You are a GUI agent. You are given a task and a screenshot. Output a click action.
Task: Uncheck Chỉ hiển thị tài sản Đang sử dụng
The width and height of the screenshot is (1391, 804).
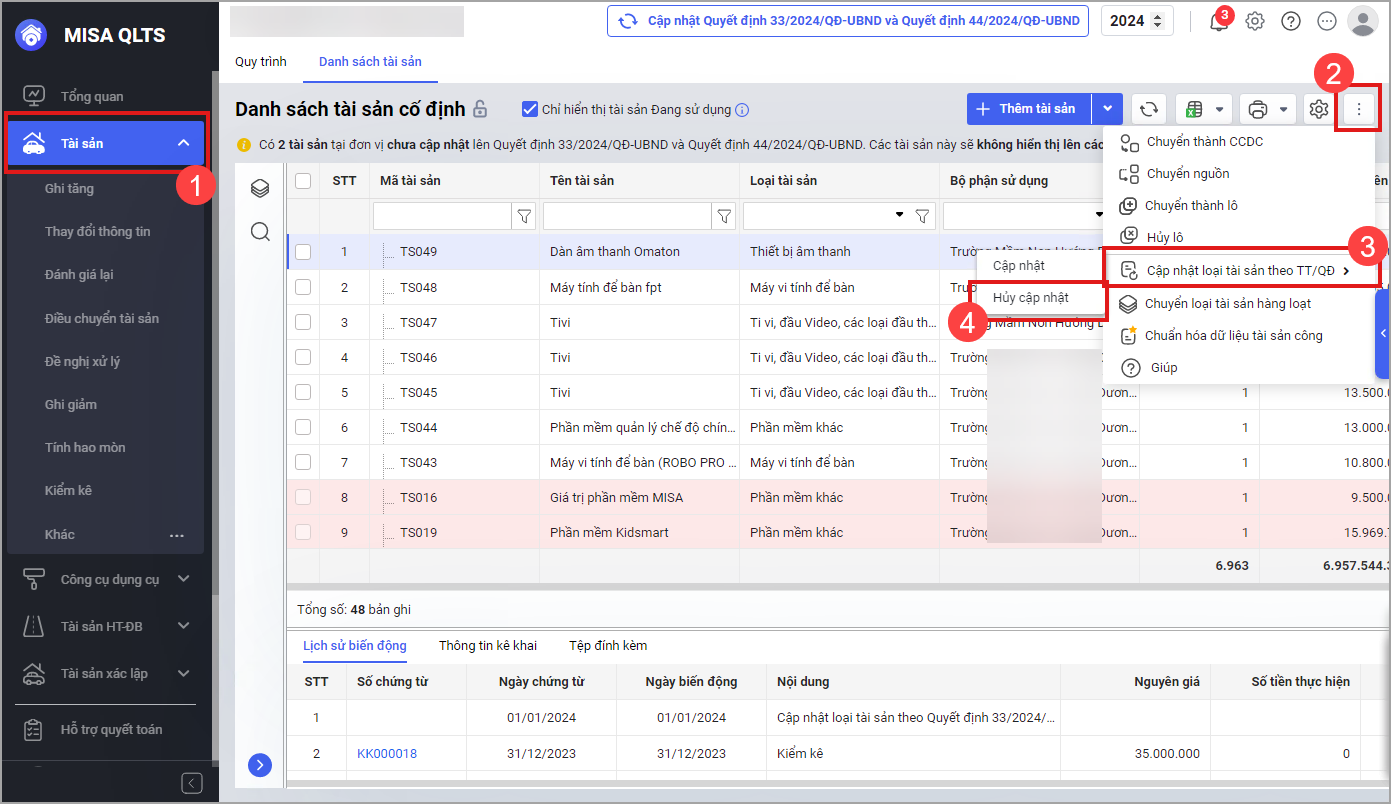530,109
